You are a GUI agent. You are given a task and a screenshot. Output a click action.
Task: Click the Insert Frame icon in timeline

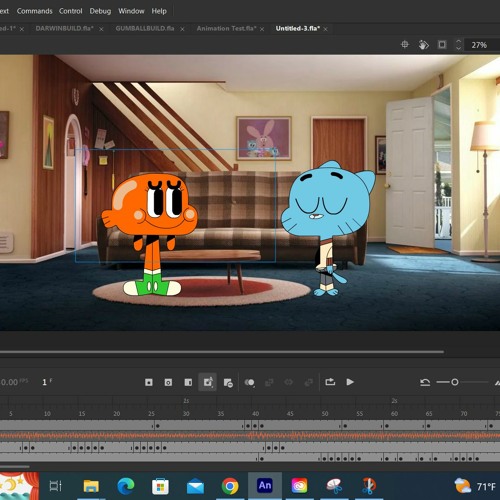coord(188,382)
